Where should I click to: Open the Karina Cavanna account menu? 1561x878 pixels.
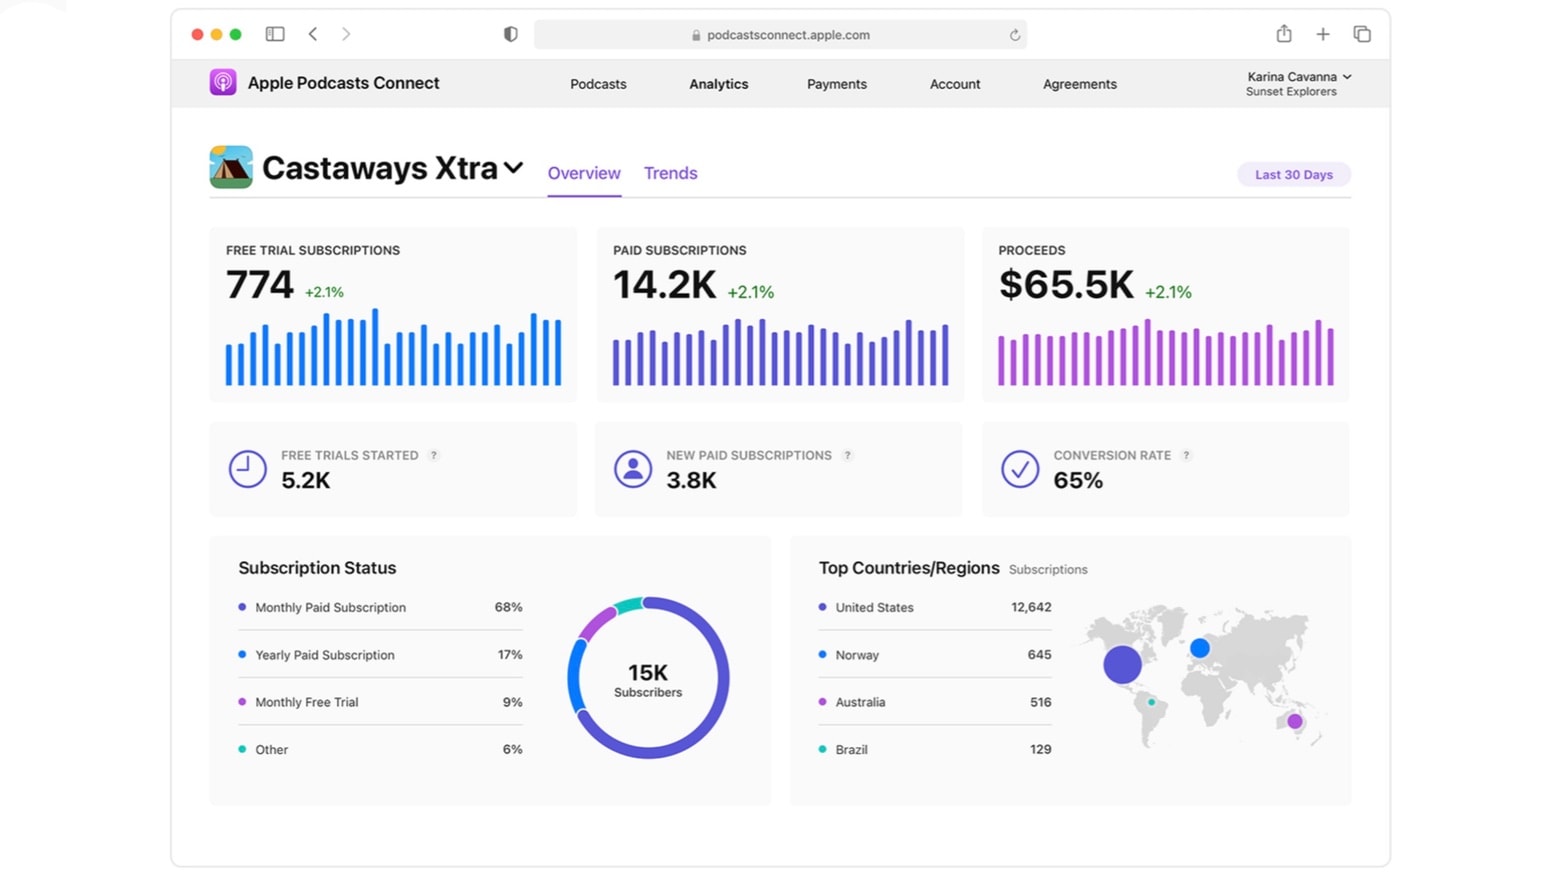pyautogui.click(x=1298, y=83)
